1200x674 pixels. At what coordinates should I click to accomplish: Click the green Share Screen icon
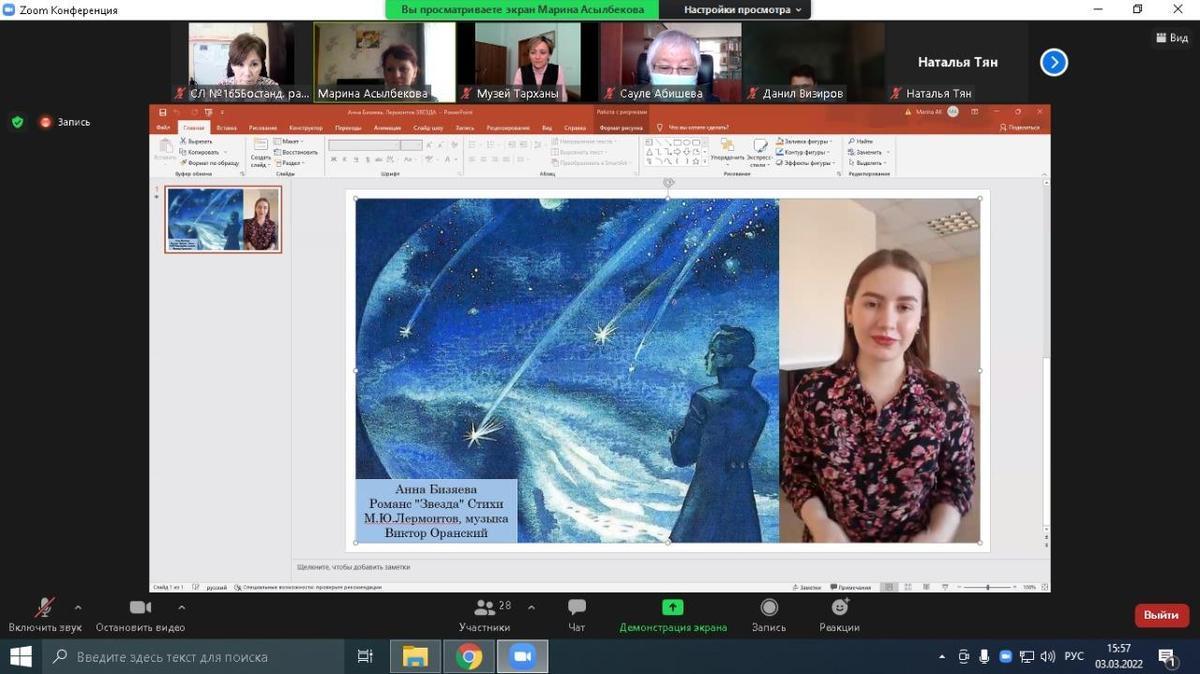[673, 608]
